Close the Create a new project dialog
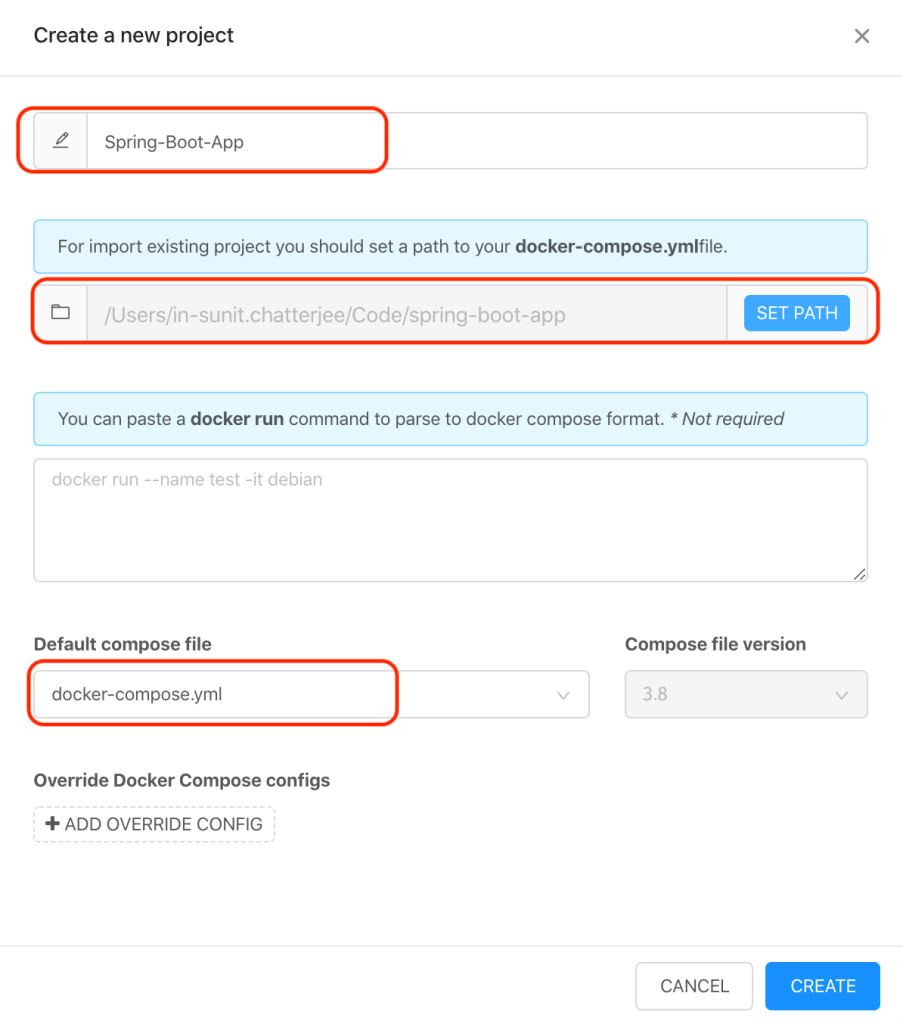The image size is (903, 1024). 862,36
